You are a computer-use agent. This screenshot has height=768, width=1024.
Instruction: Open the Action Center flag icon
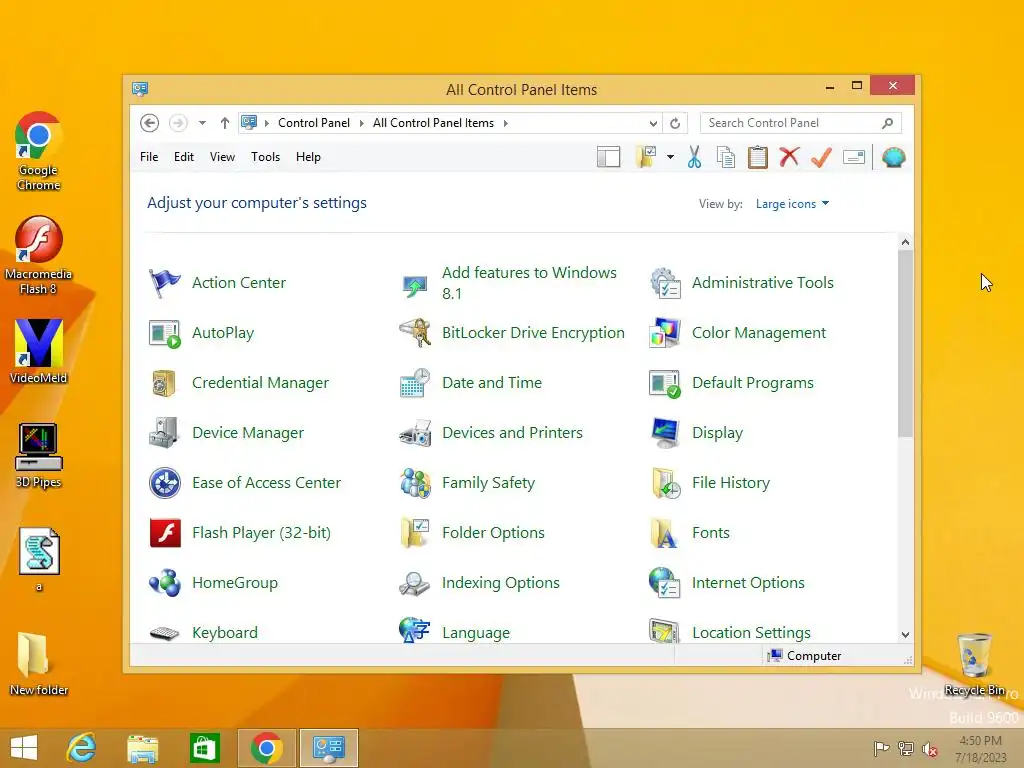[x=165, y=283]
